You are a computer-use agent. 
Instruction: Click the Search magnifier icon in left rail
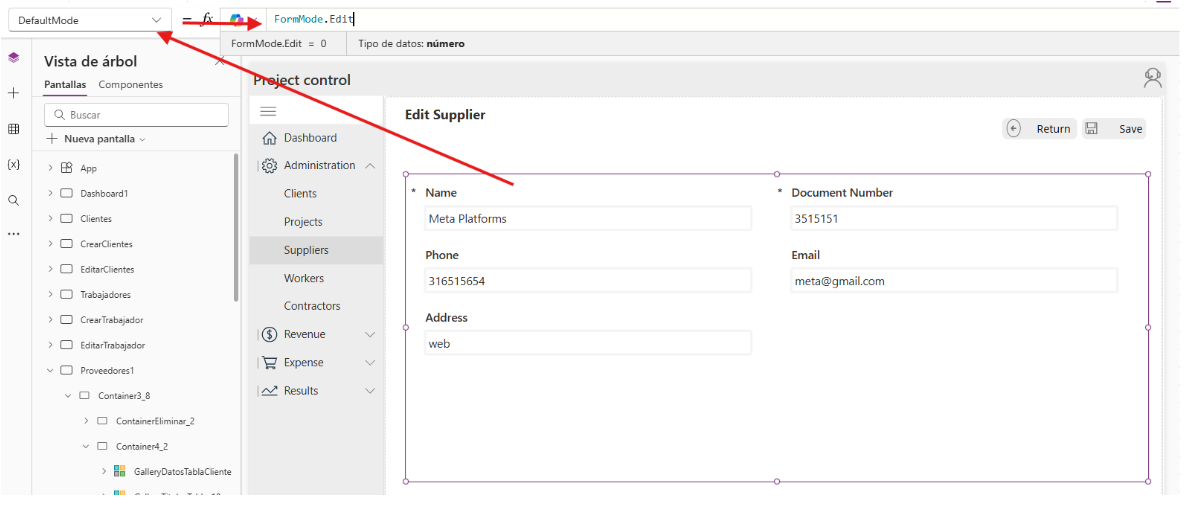13,200
